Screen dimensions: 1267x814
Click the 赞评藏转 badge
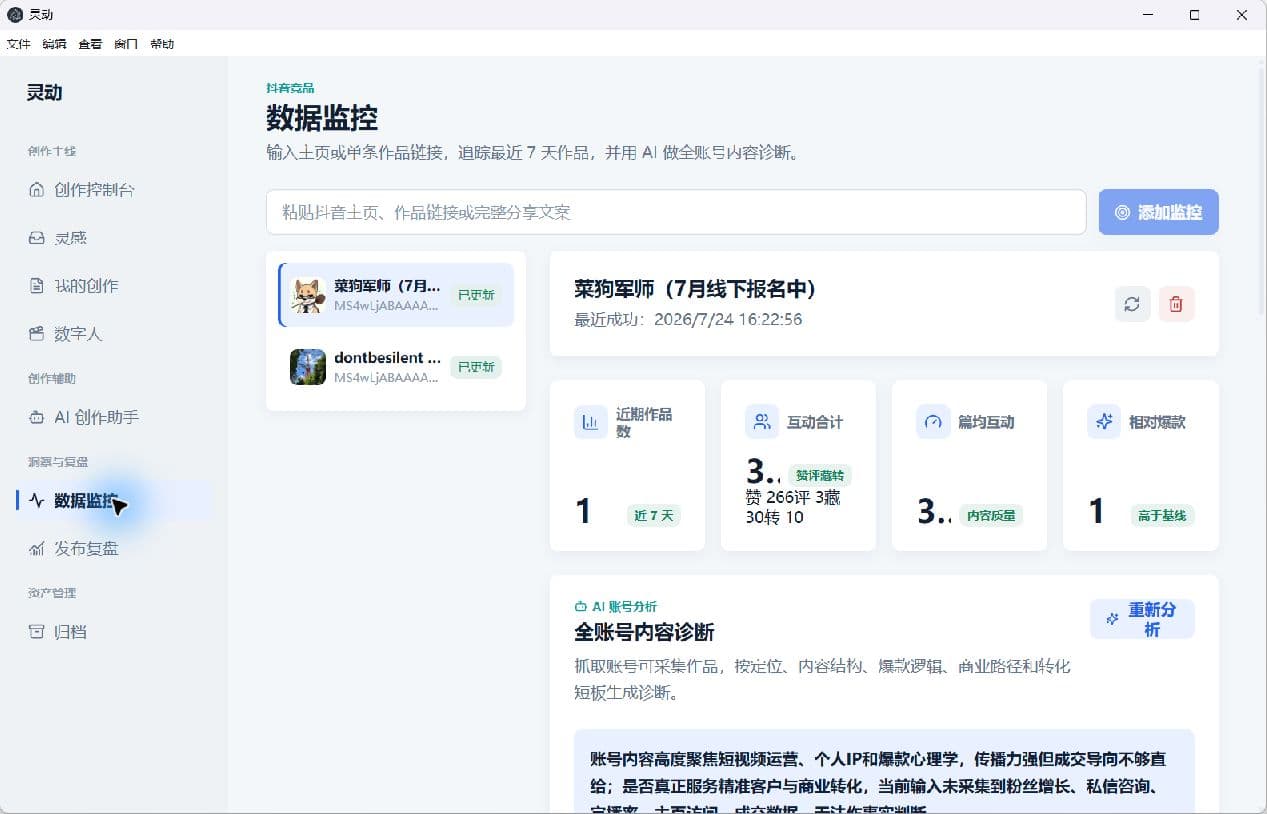coord(819,476)
